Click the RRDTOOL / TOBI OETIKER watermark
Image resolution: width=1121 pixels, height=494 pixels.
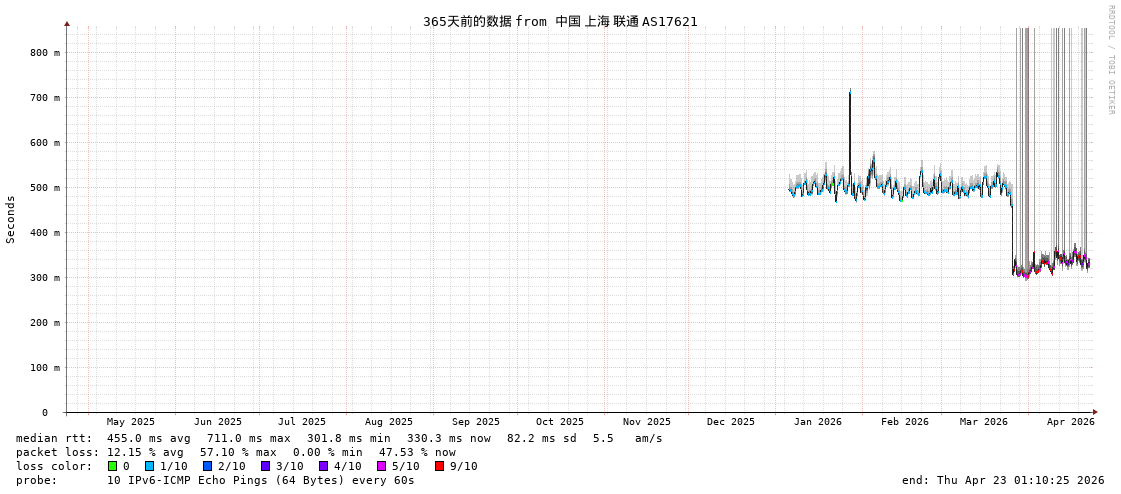[x=1110, y=60]
